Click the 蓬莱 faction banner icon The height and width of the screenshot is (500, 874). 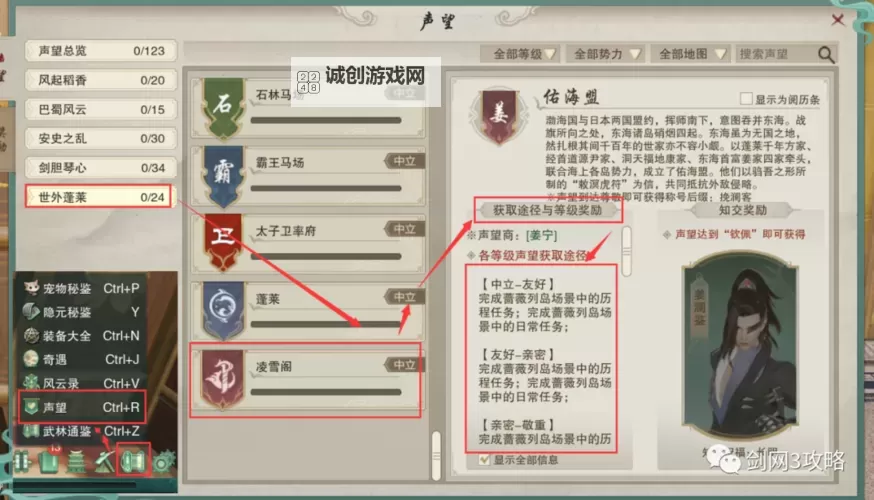[223, 310]
